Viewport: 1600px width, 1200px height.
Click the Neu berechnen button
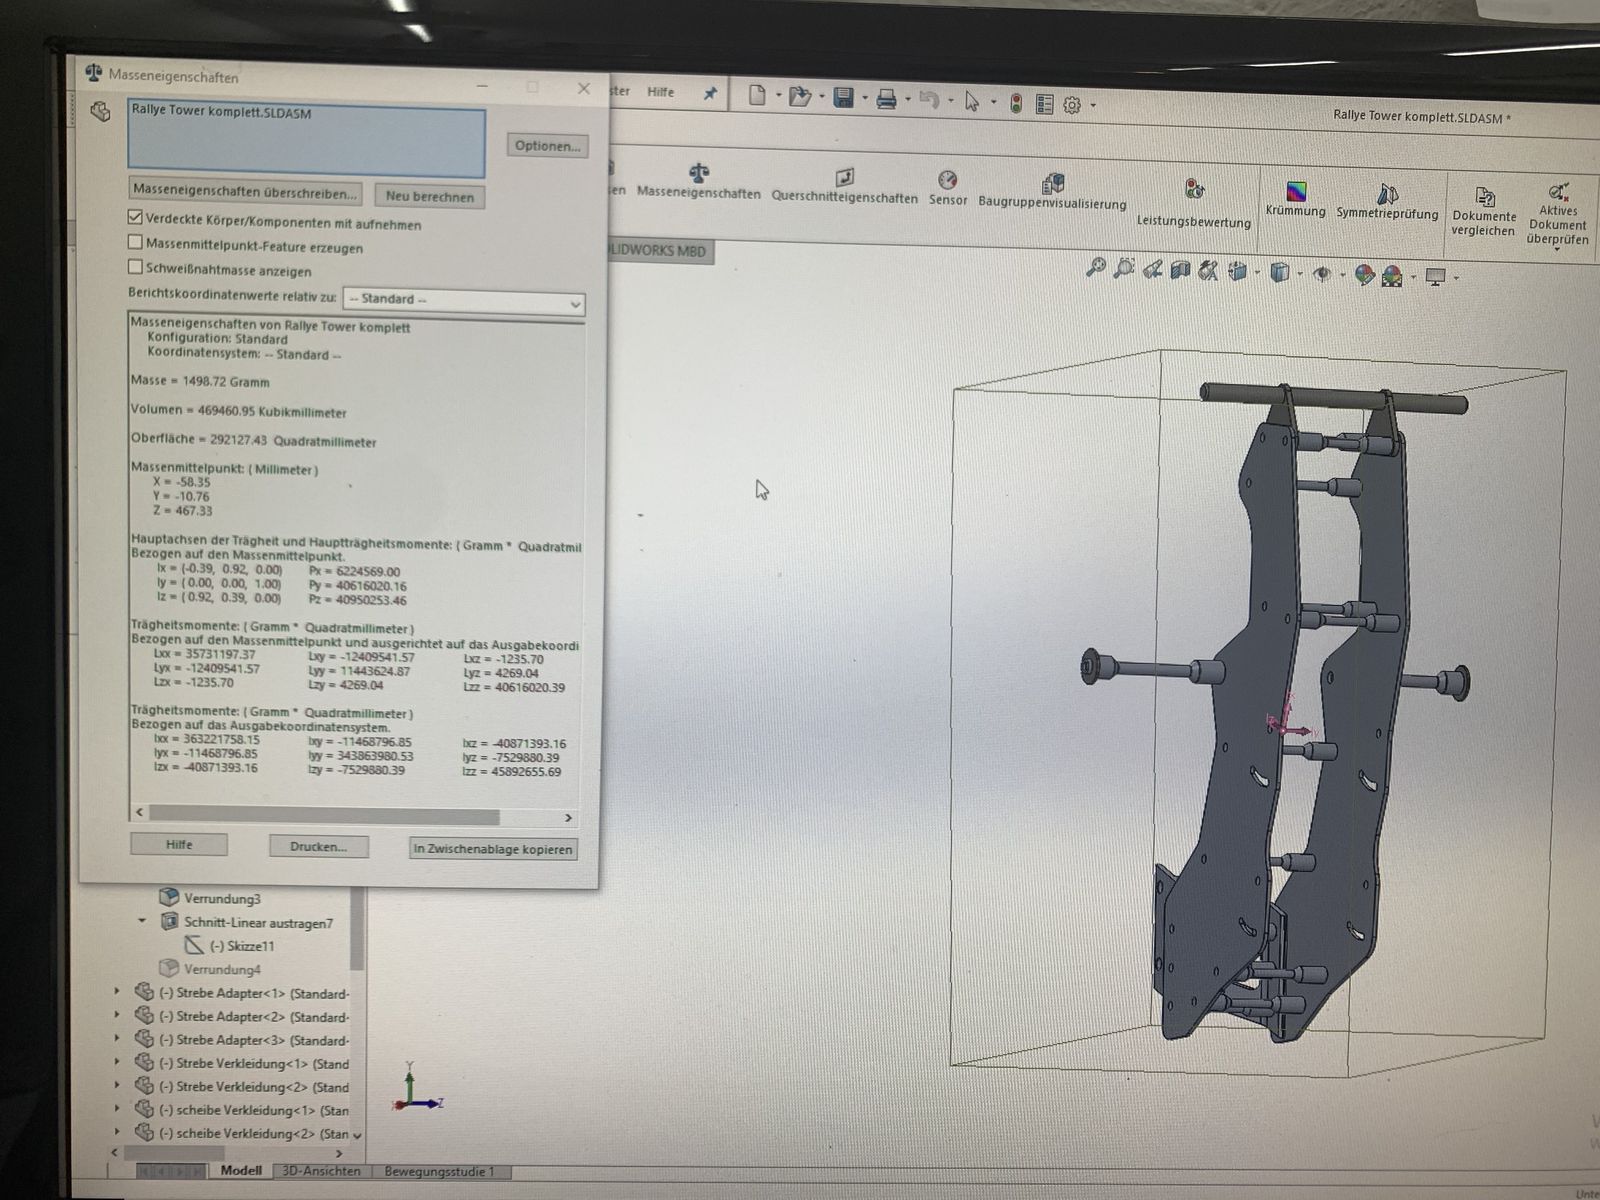point(430,197)
